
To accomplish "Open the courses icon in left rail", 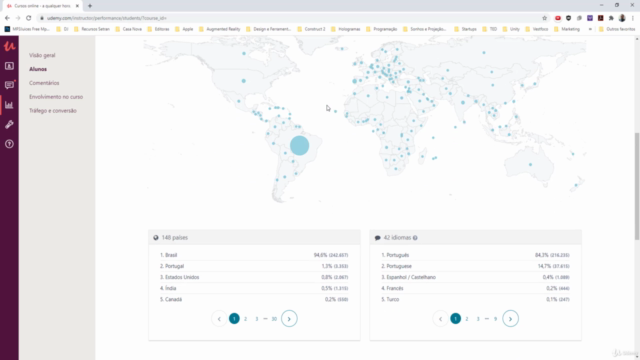I will [9, 66].
